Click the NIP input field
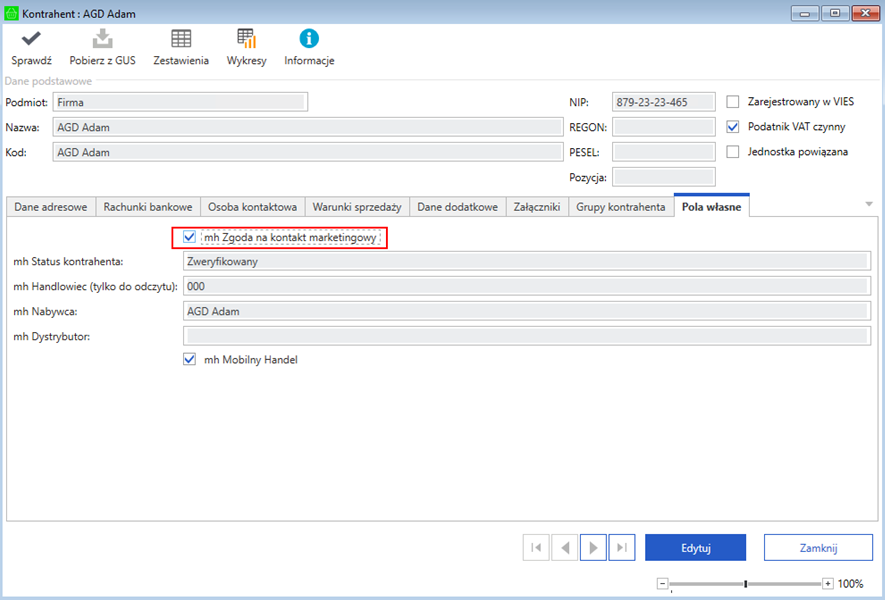This screenshot has height=600, width=885. point(663,102)
